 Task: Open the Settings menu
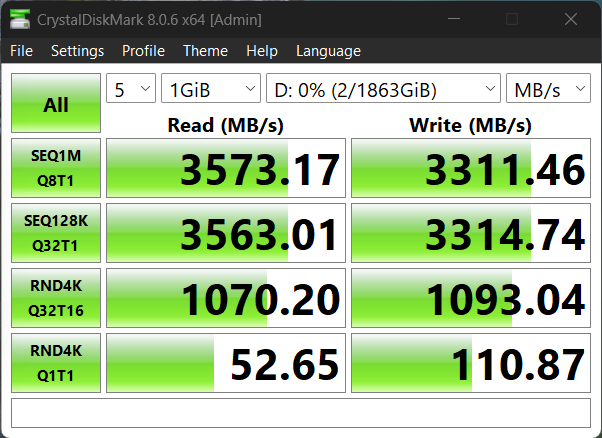pyautogui.click(x=77, y=51)
